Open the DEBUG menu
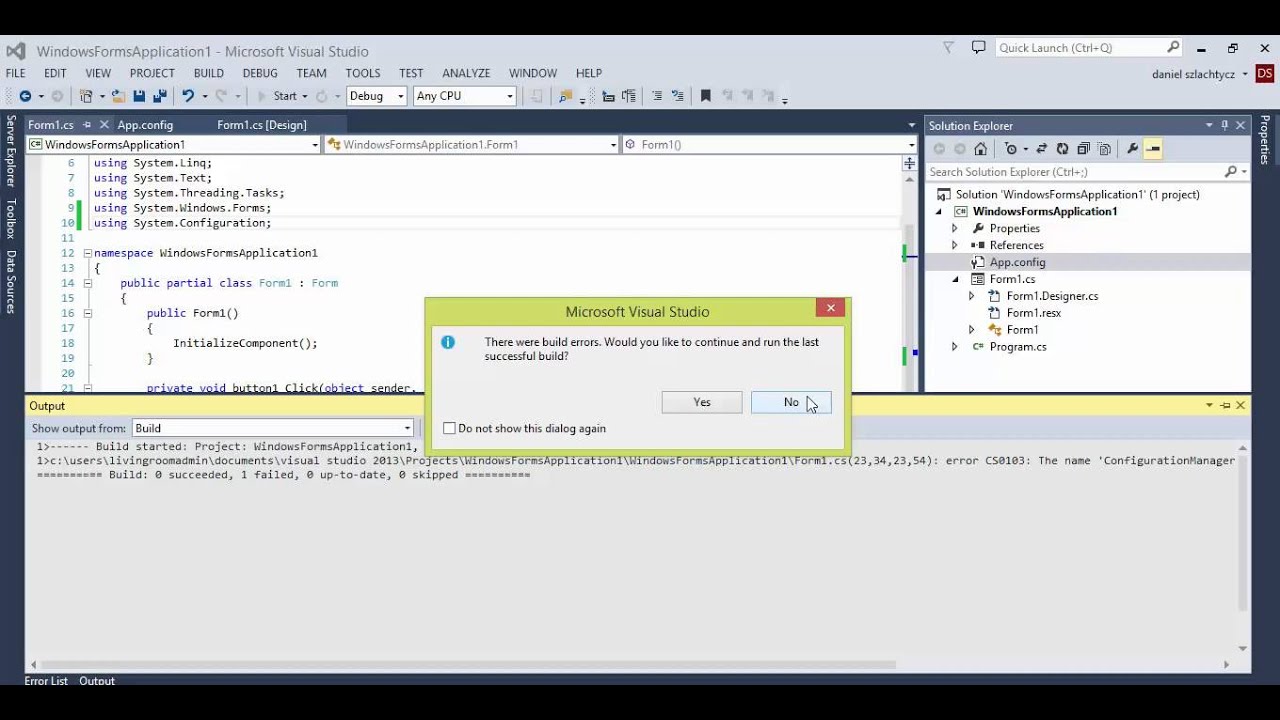Viewport: 1280px width, 720px height. coord(260,73)
